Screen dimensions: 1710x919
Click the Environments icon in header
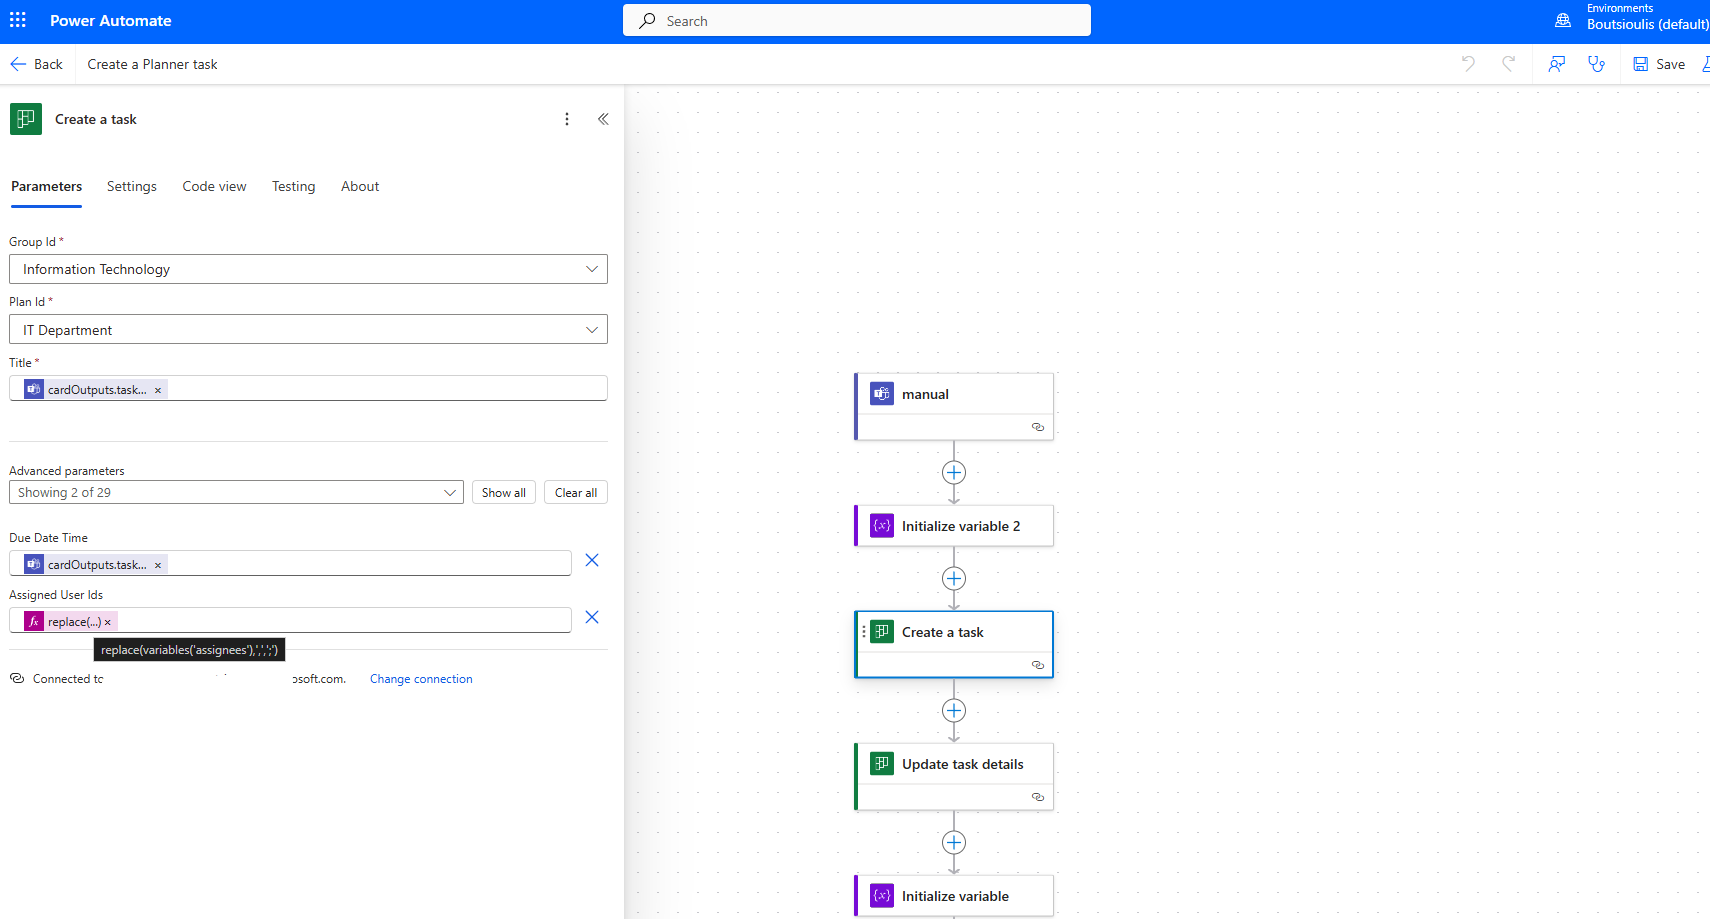coord(1563,20)
